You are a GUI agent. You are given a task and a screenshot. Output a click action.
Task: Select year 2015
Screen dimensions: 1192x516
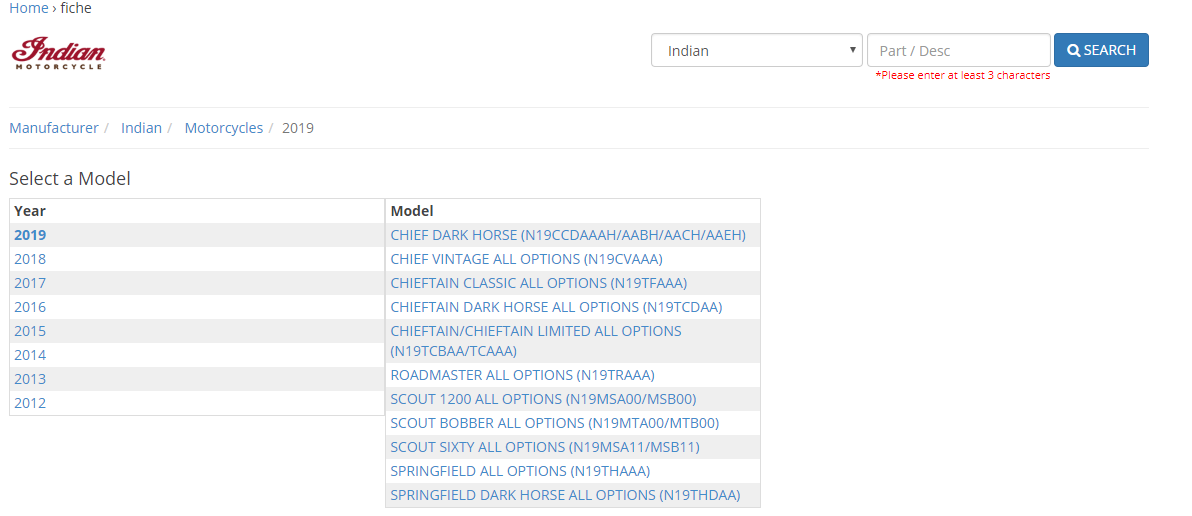[x=30, y=331]
